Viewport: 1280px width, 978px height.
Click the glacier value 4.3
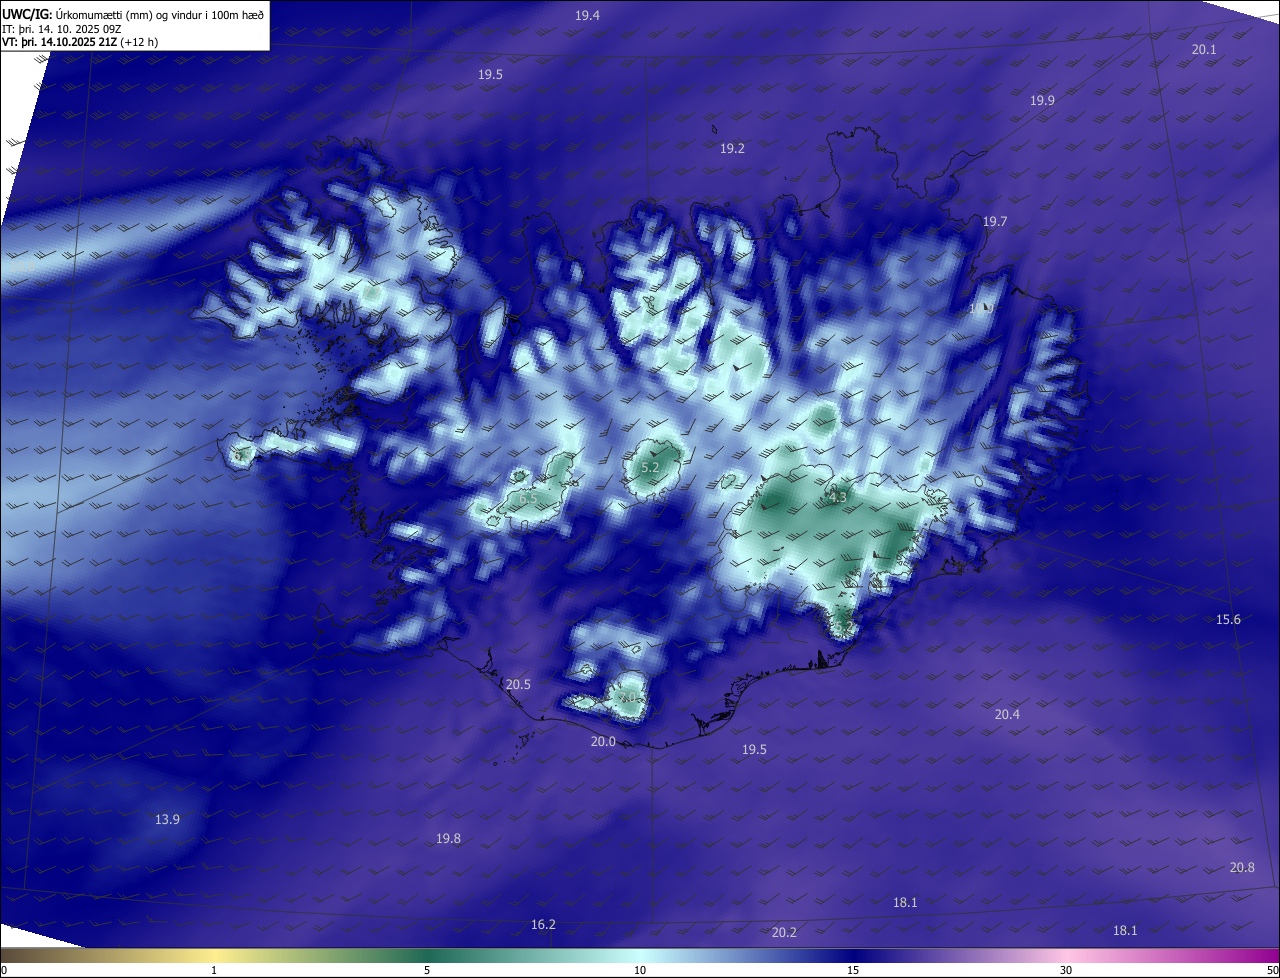click(x=838, y=497)
